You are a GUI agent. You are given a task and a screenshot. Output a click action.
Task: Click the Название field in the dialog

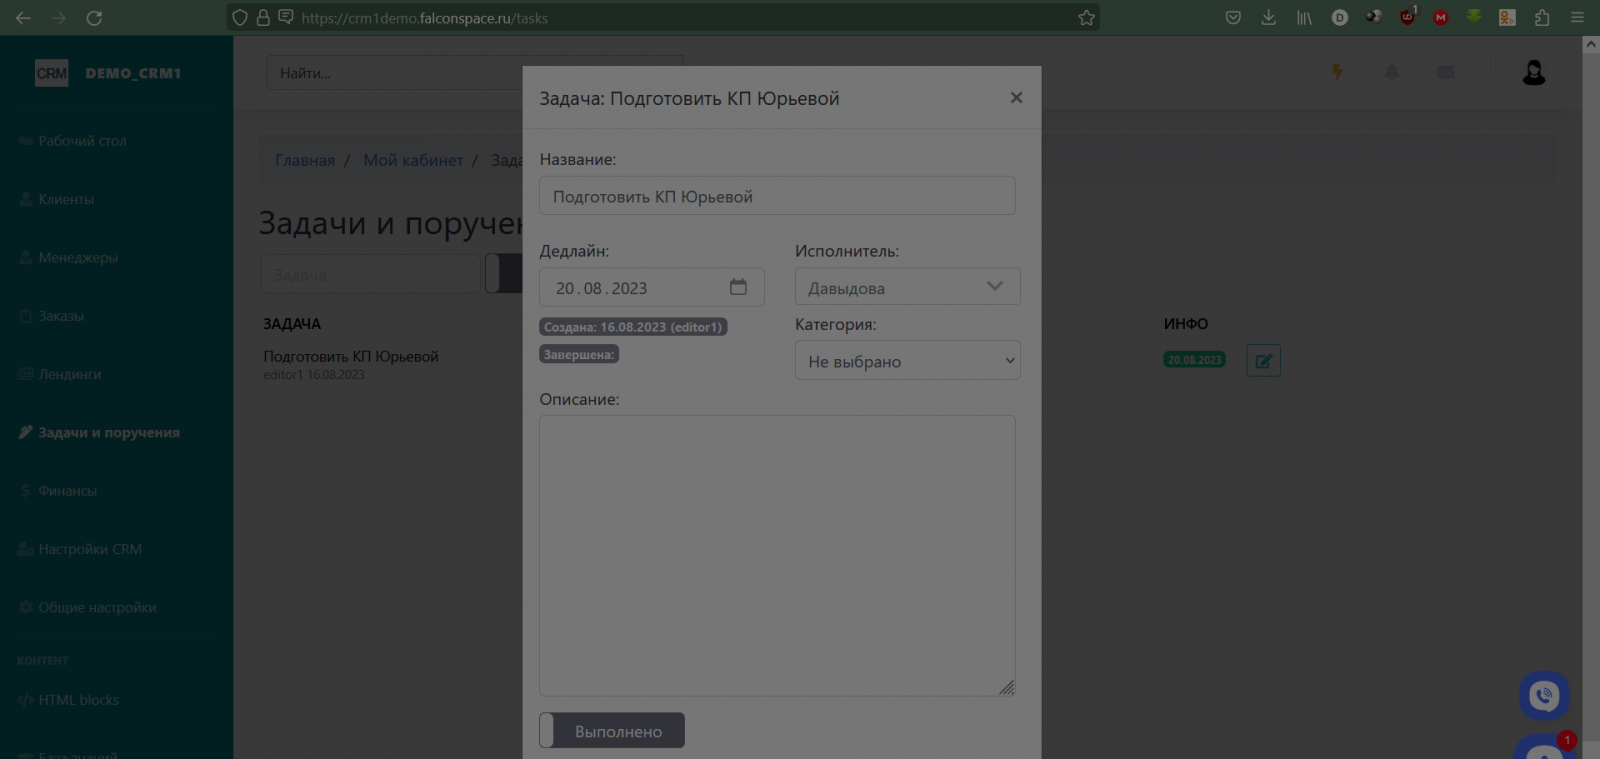click(x=777, y=196)
